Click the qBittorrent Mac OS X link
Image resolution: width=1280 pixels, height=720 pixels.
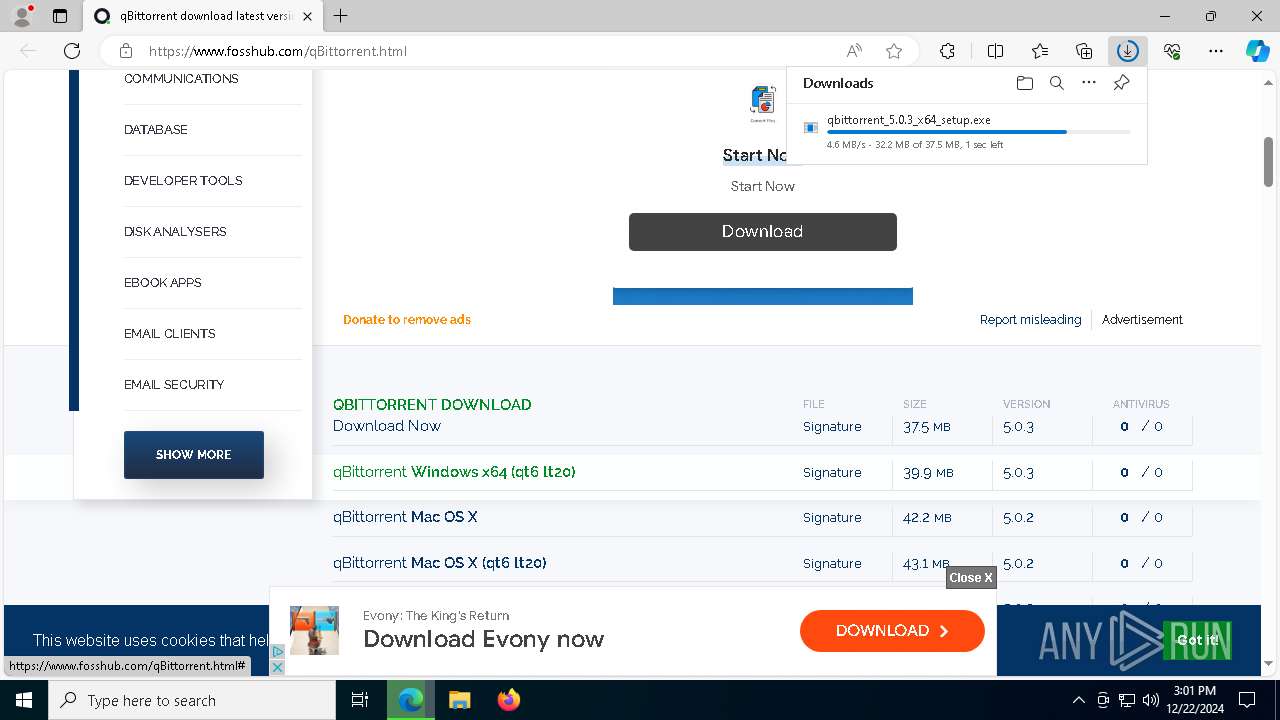tap(405, 517)
